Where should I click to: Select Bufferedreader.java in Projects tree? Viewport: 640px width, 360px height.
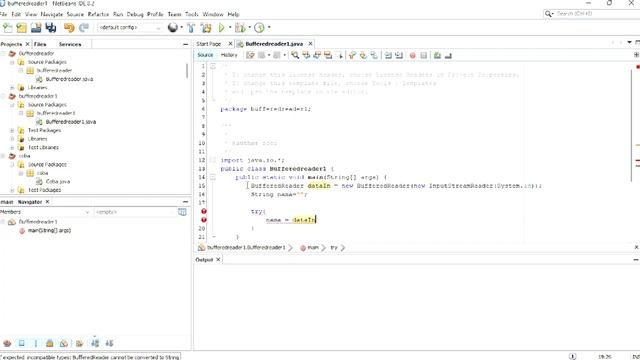point(69,79)
